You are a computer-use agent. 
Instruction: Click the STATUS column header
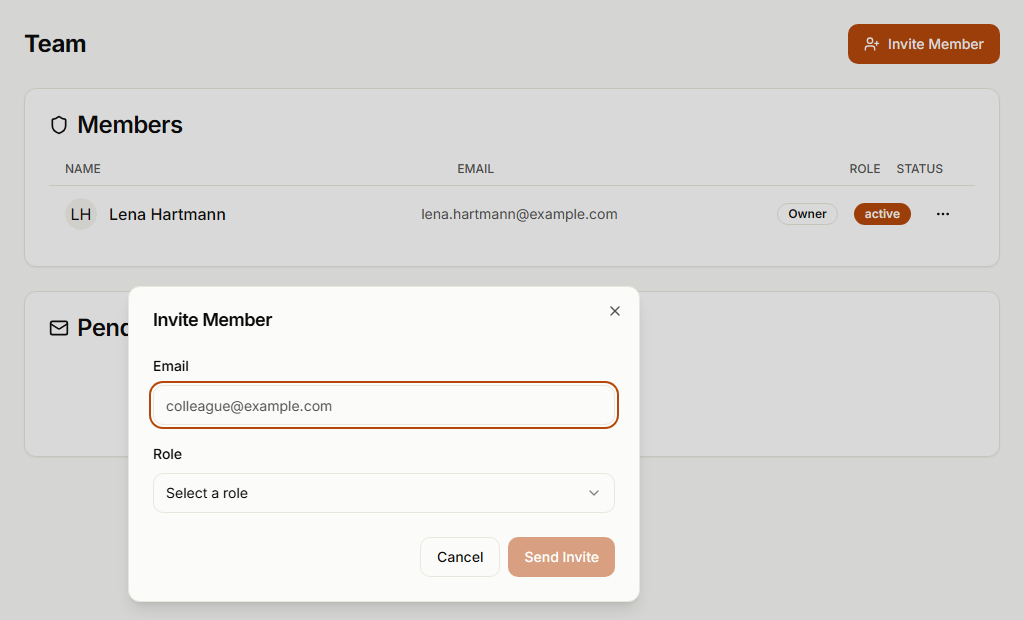[920, 169]
